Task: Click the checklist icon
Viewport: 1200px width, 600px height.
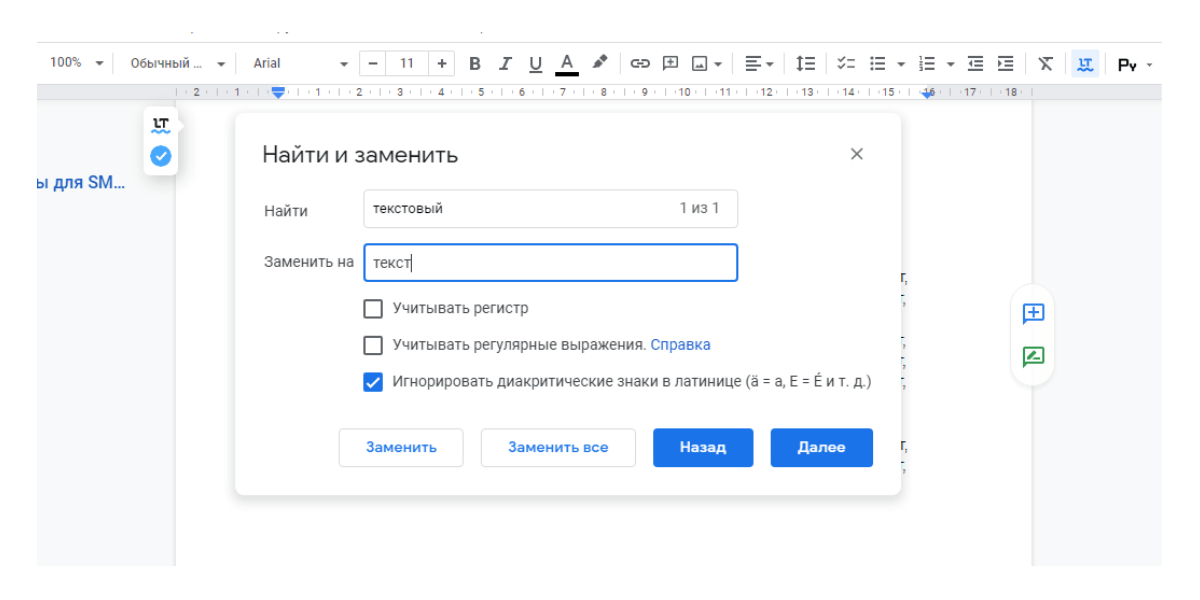Action: [x=846, y=64]
